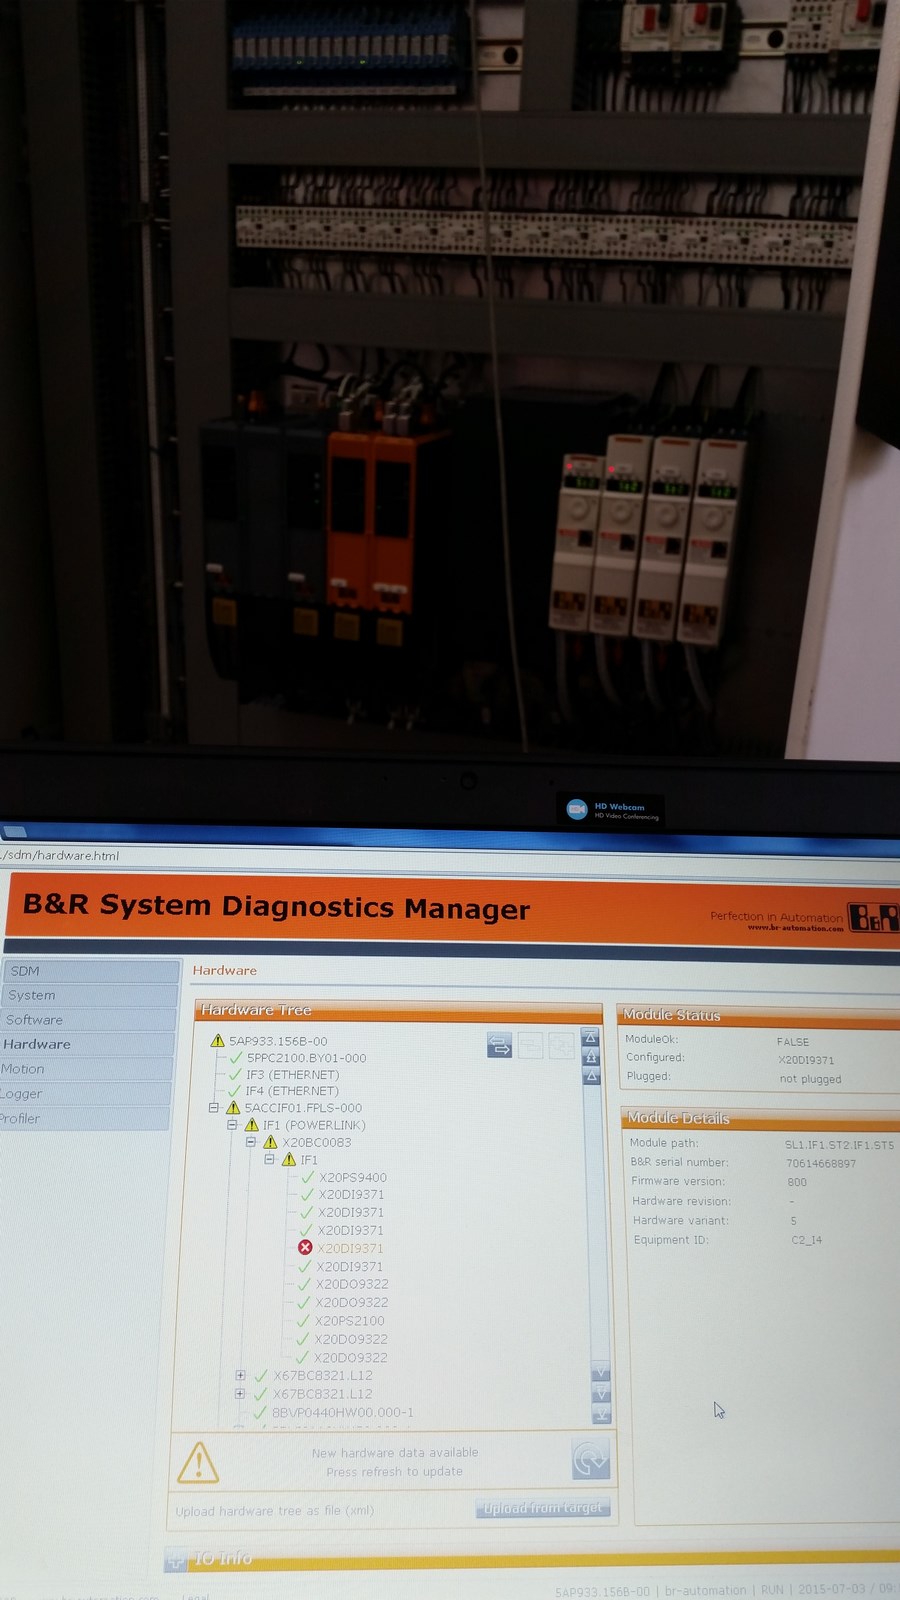Jump to top of hardware tree

[591, 1037]
